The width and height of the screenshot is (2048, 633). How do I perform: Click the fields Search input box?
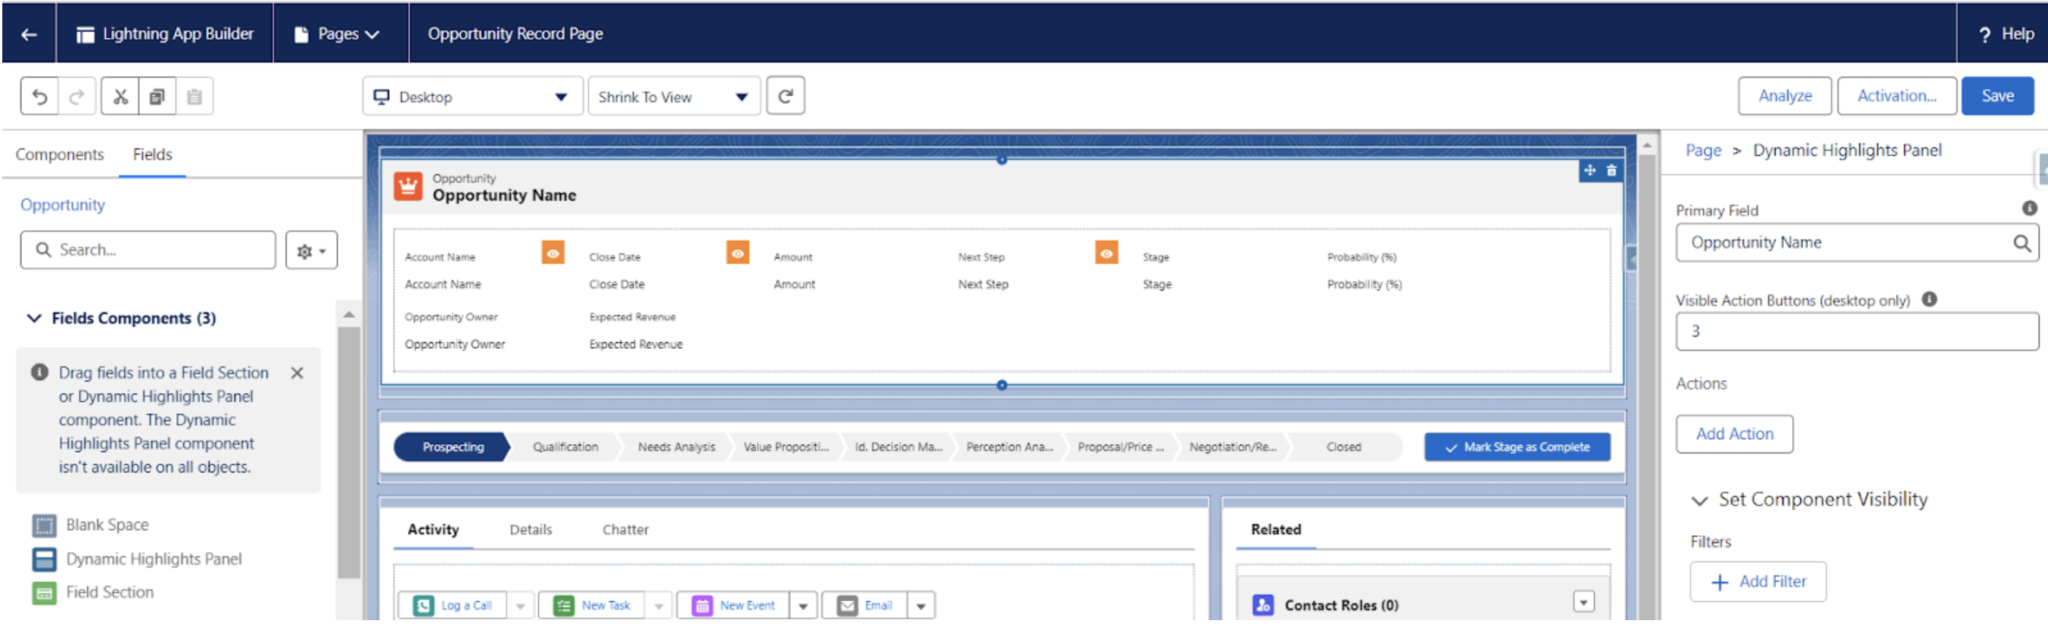pyautogui.click(x=148, y=250)
